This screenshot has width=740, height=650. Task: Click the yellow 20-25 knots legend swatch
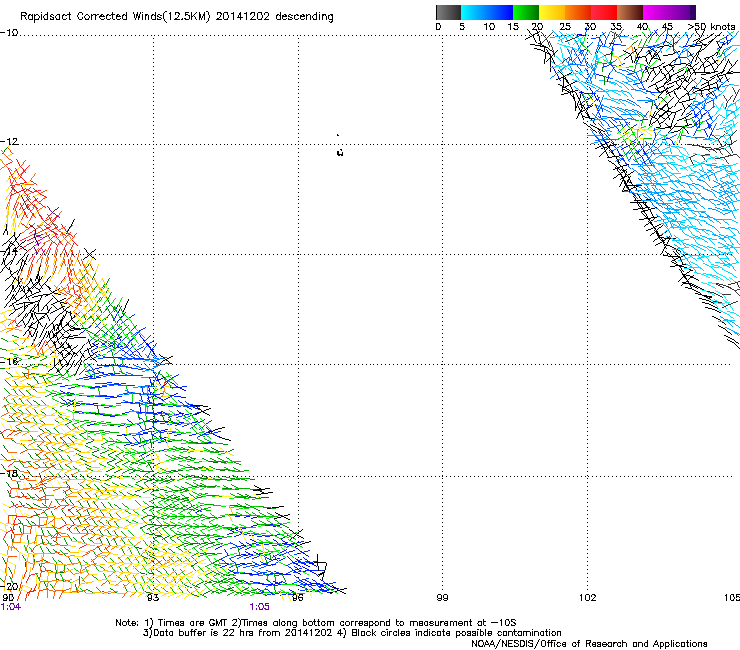click(x=552, y=12)
